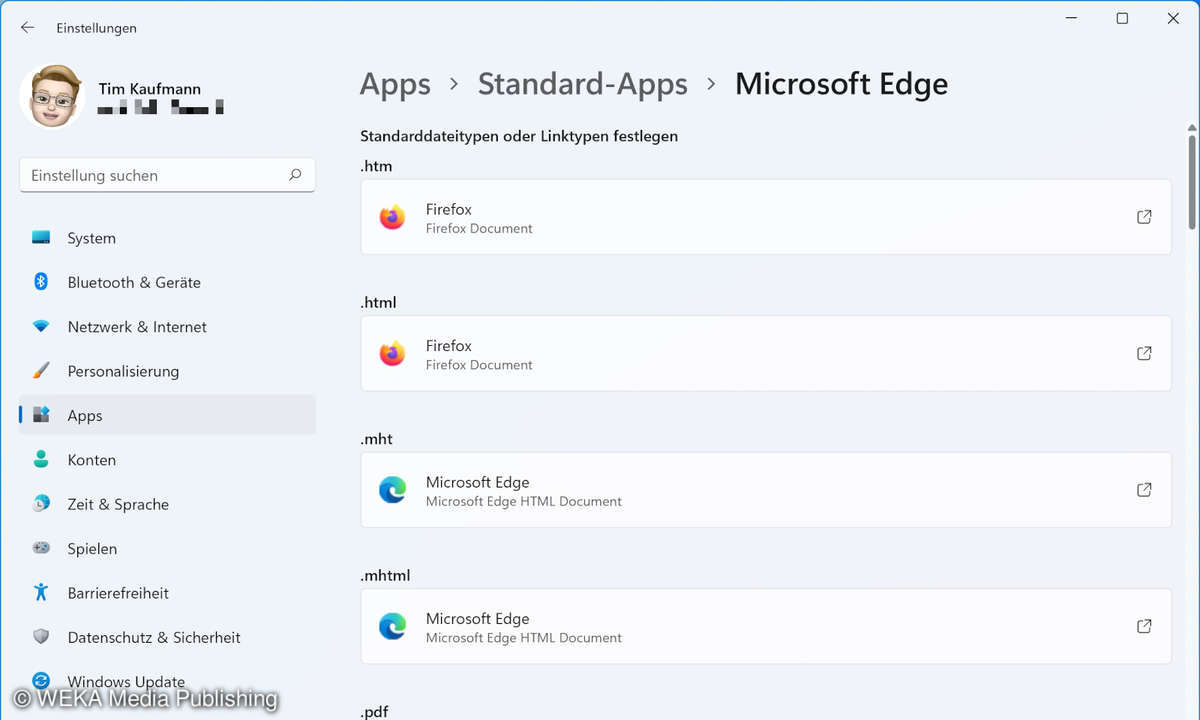
Task: Click the .mhtml file type label
Action: click(385, 575)
